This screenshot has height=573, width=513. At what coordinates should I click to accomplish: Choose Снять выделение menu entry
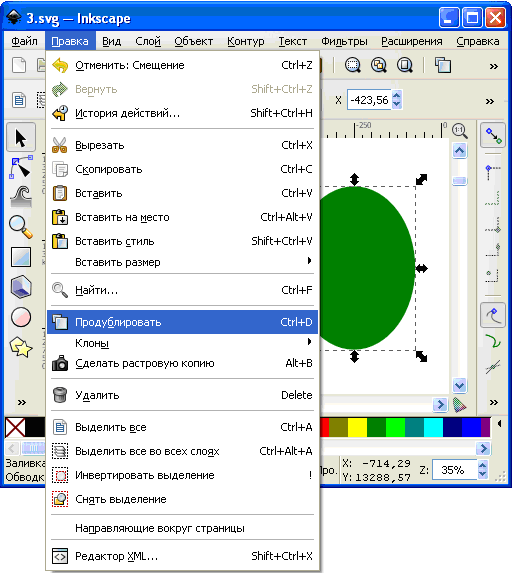click(x=182, y=499)
